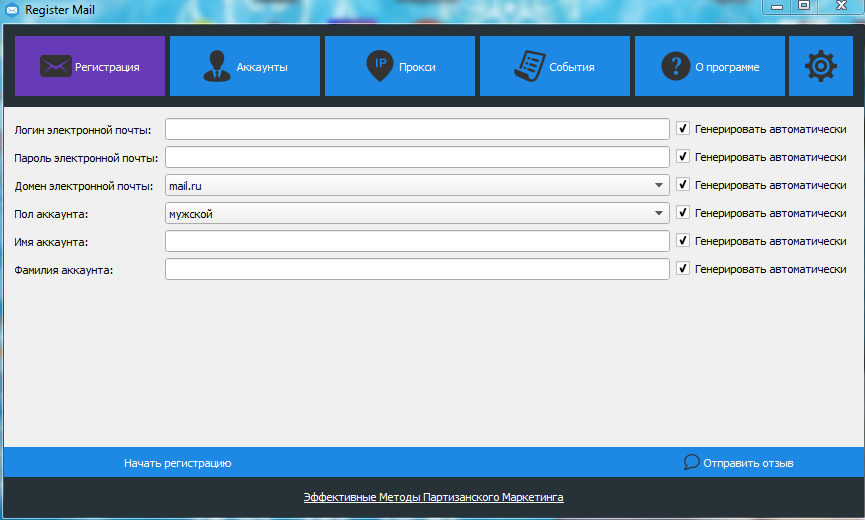Expand the mail.ru domain dropdown
Image resolution: width=865 pixels, height=520 pixels.
(659, 185)
